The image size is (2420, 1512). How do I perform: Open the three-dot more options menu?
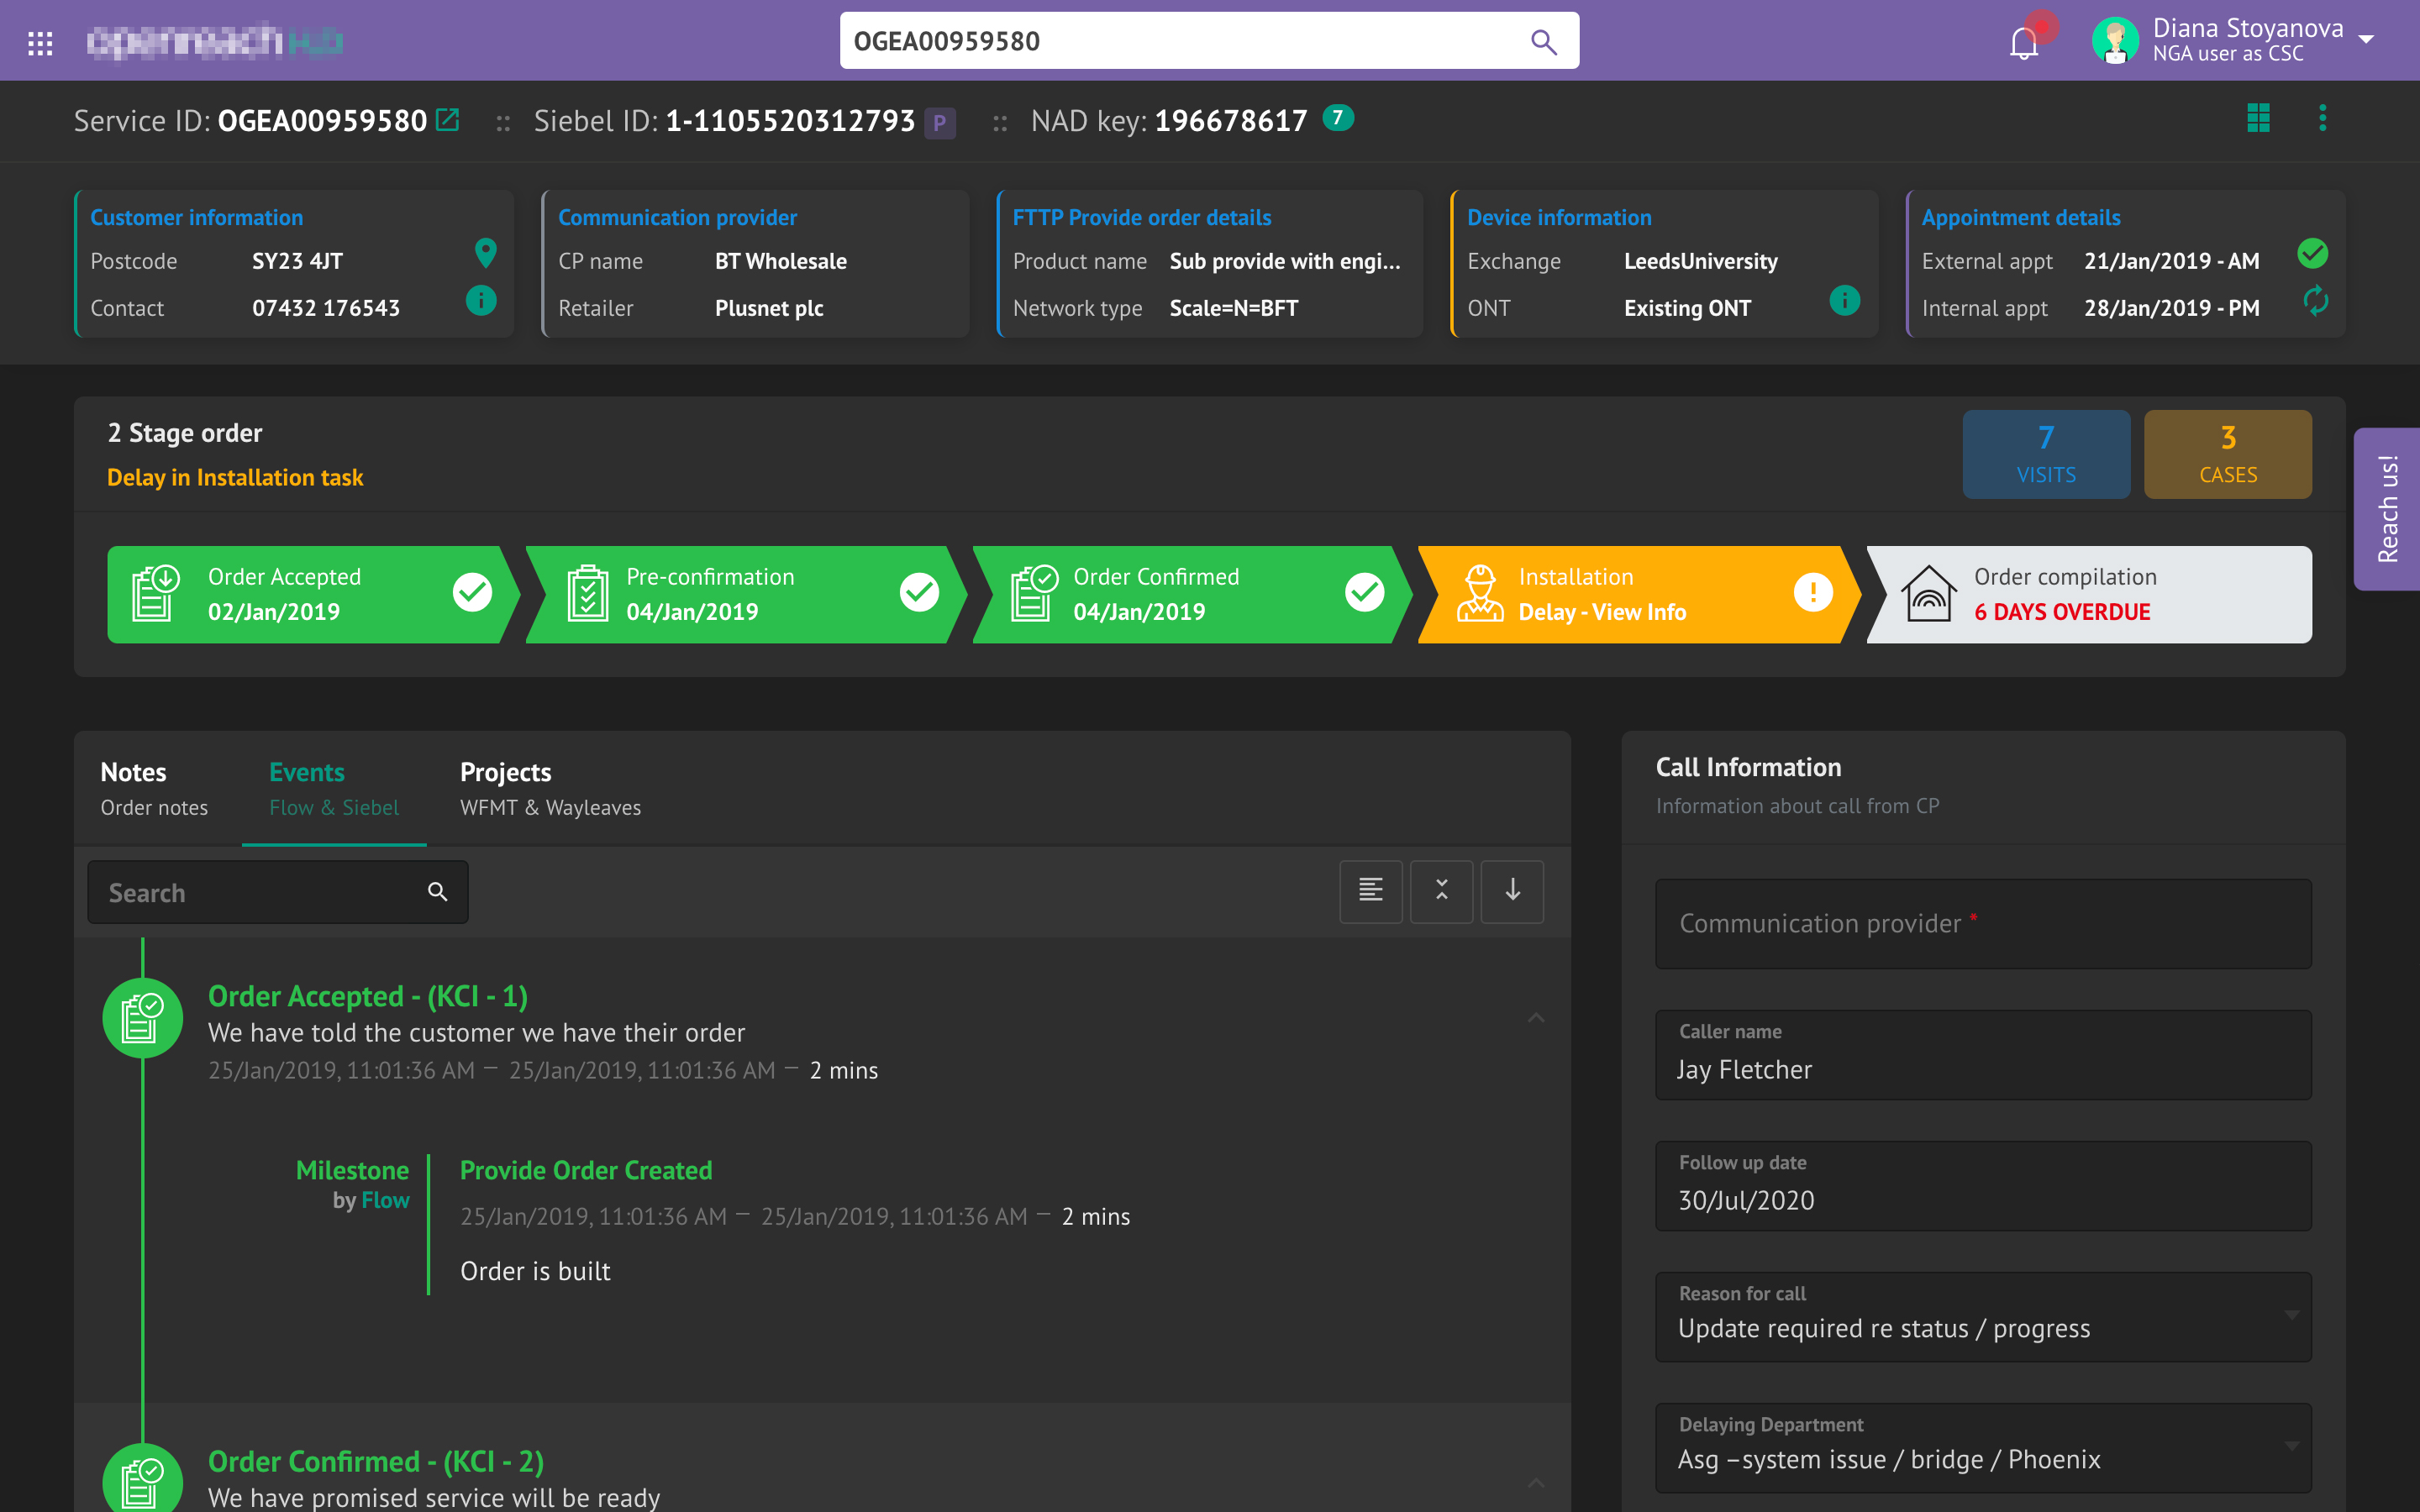coord(2322,118)
